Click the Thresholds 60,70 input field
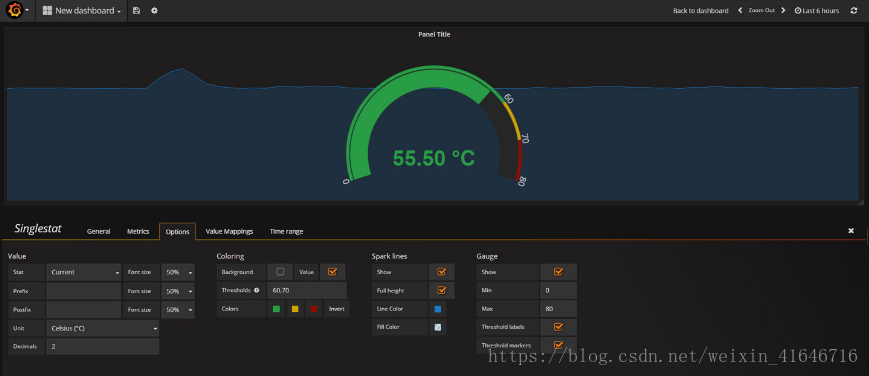869x376 pixels. [307, 291]
